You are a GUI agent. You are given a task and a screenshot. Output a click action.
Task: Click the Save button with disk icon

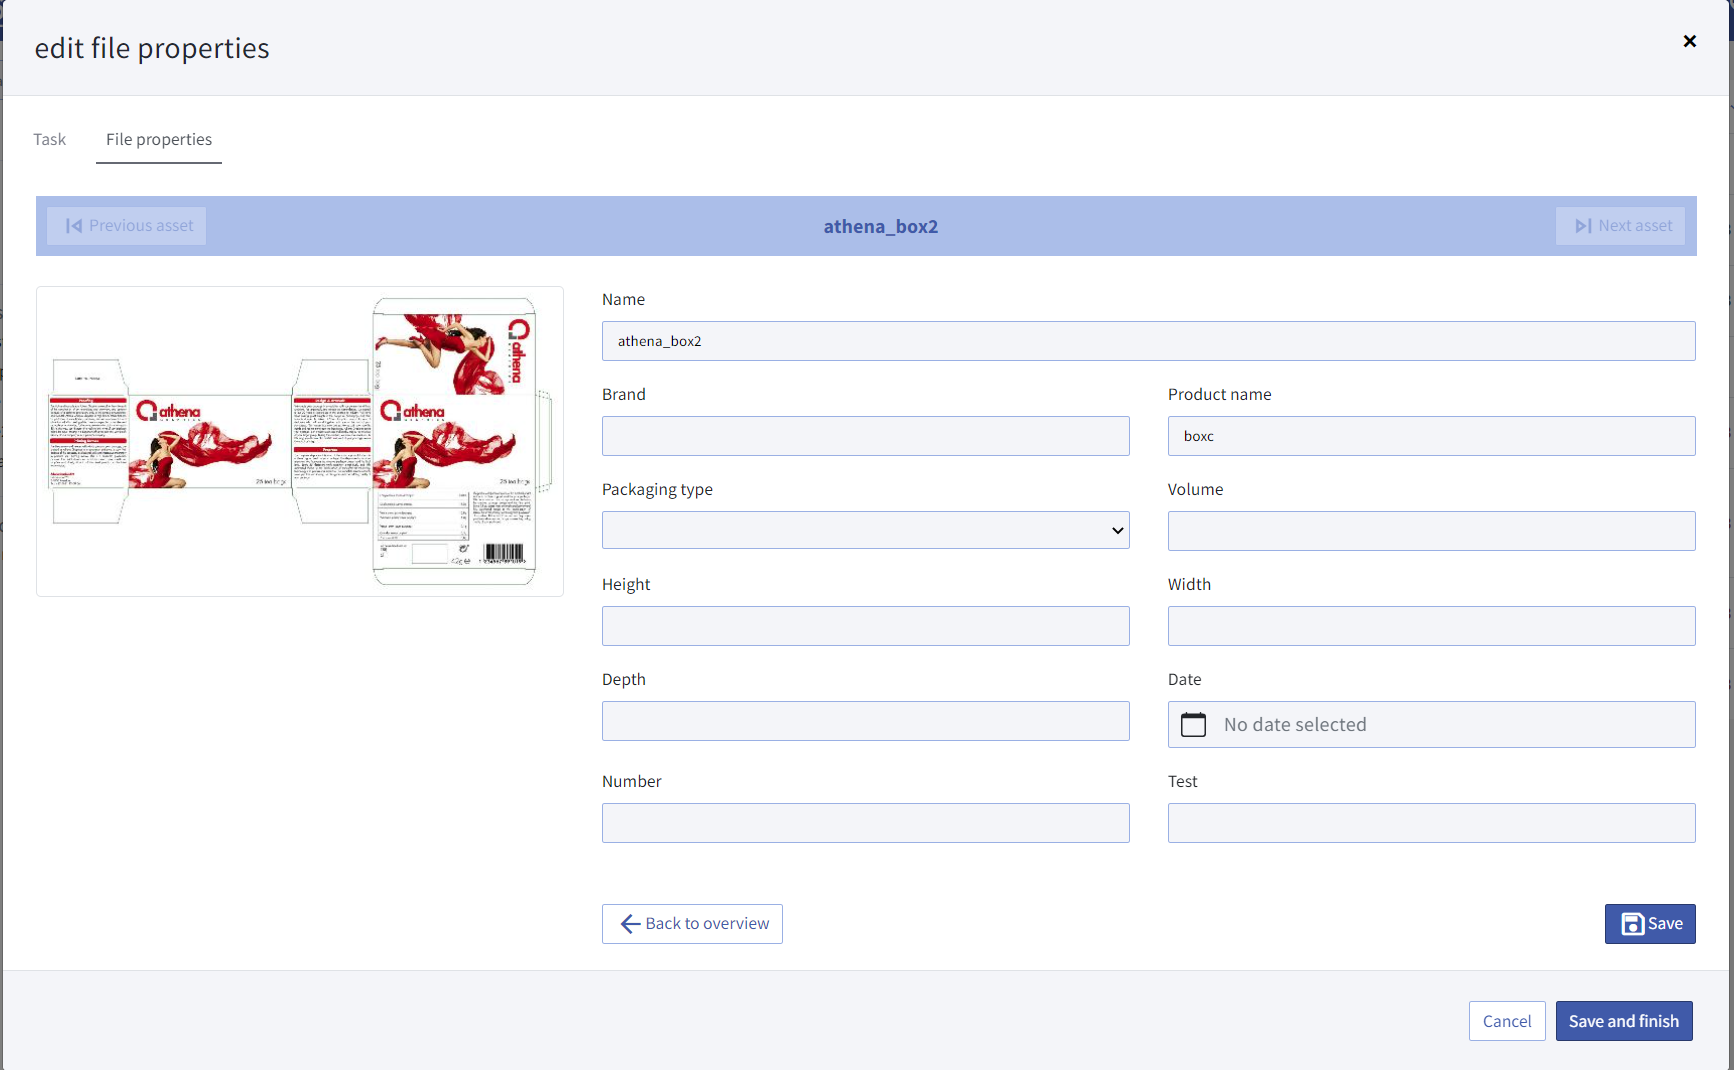pos(1649,924)
